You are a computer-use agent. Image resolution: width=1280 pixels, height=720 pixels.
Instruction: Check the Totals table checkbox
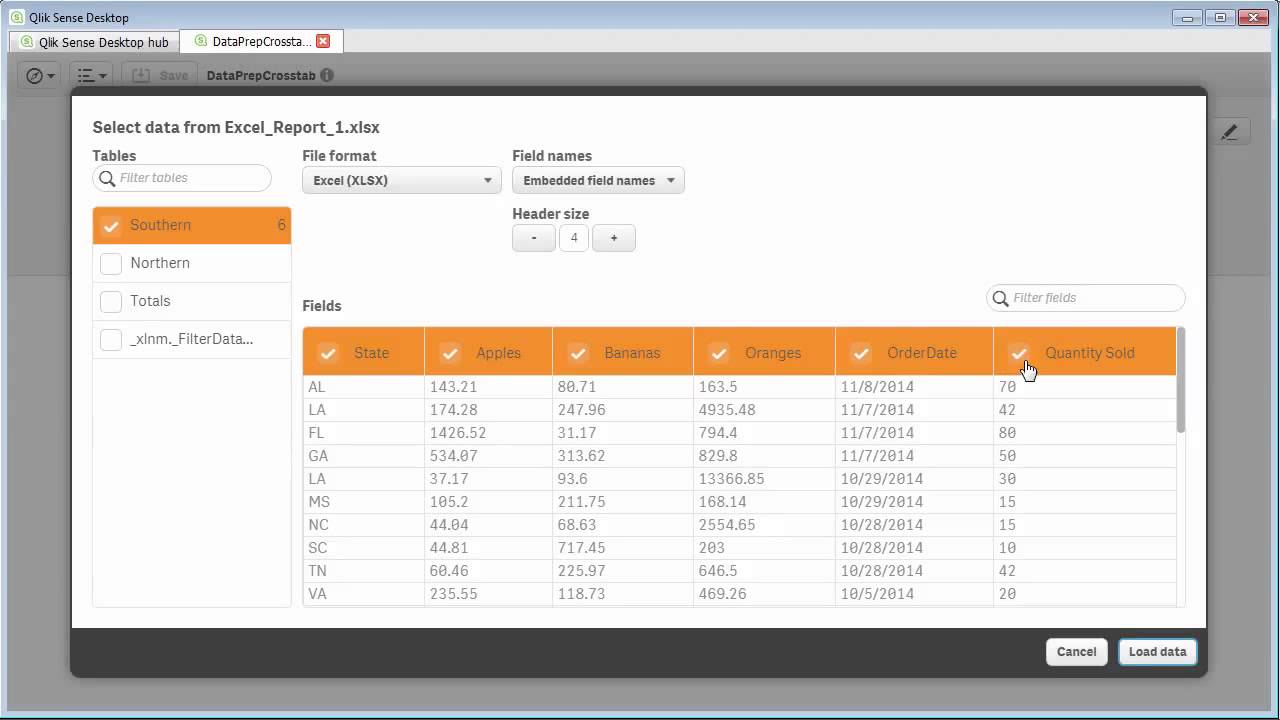click(111, 301)
